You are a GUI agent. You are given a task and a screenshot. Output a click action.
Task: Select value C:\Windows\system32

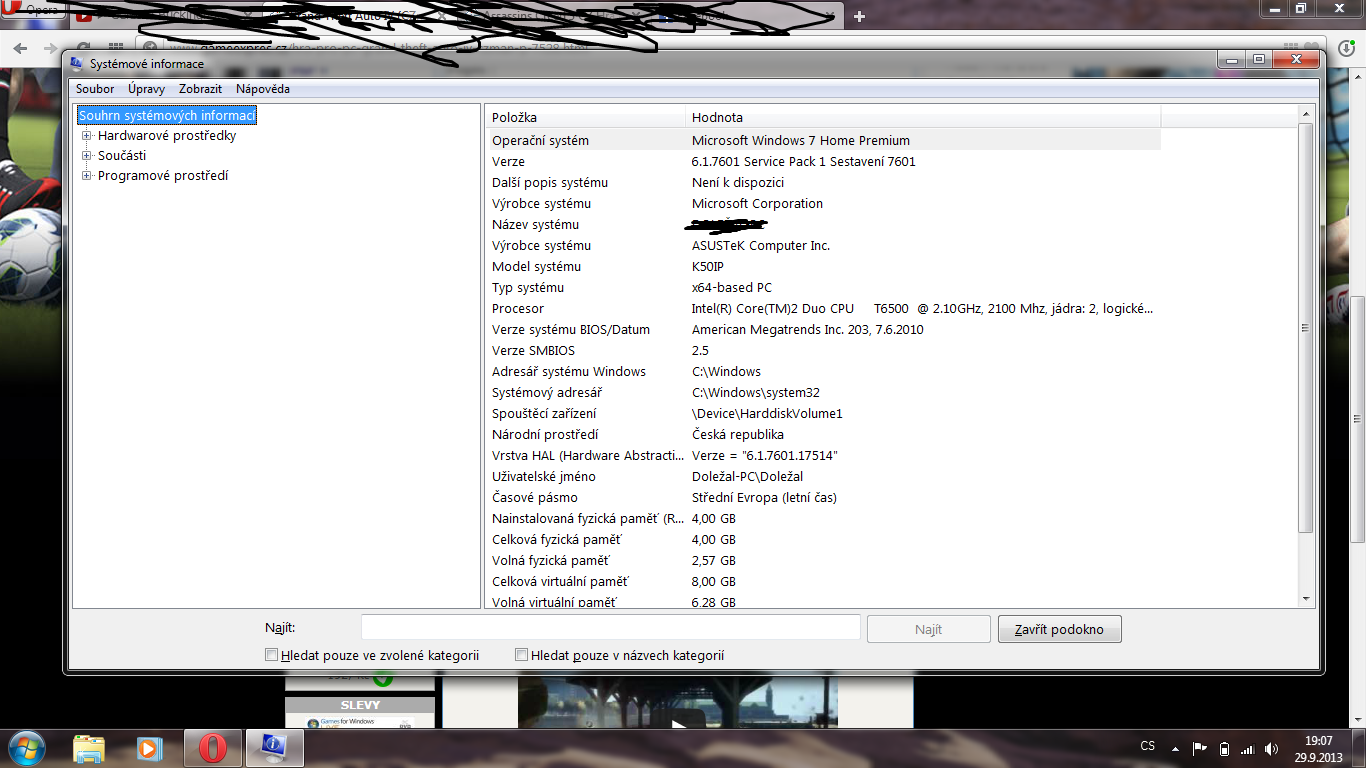pos(756,393)
